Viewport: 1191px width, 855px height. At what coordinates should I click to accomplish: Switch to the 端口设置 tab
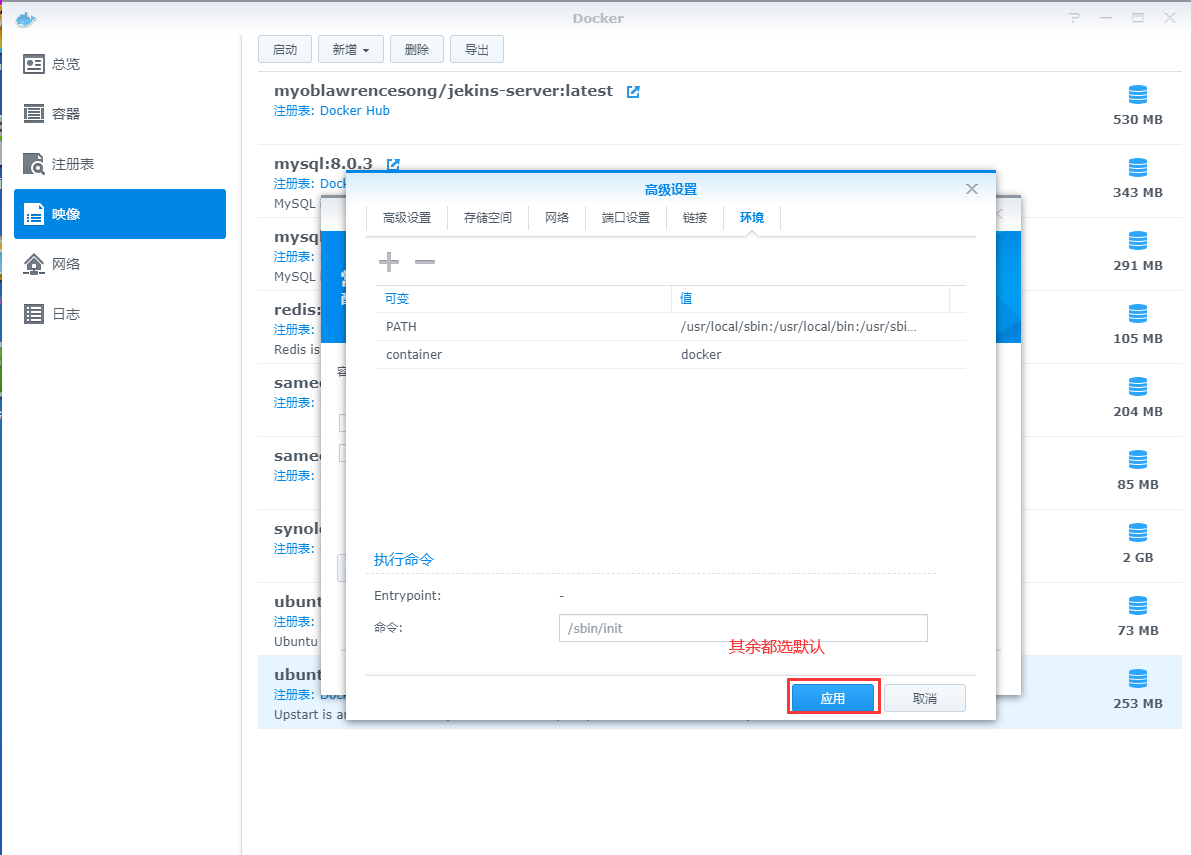pos(626,218)
